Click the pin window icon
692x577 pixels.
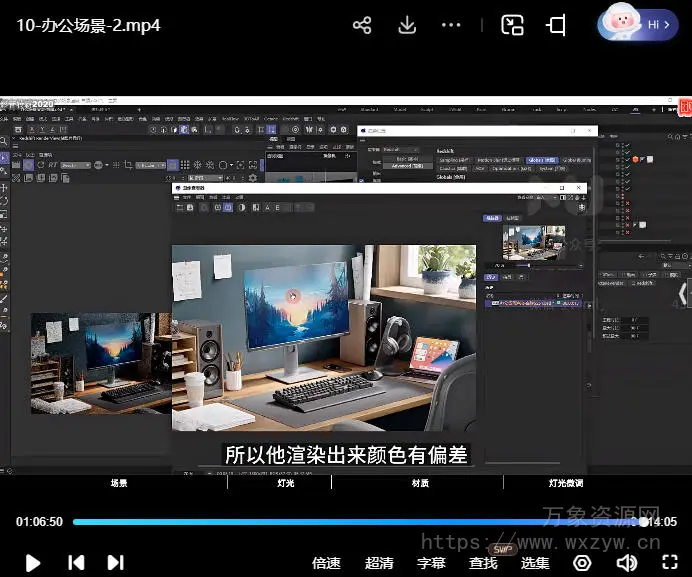[557, 25]
